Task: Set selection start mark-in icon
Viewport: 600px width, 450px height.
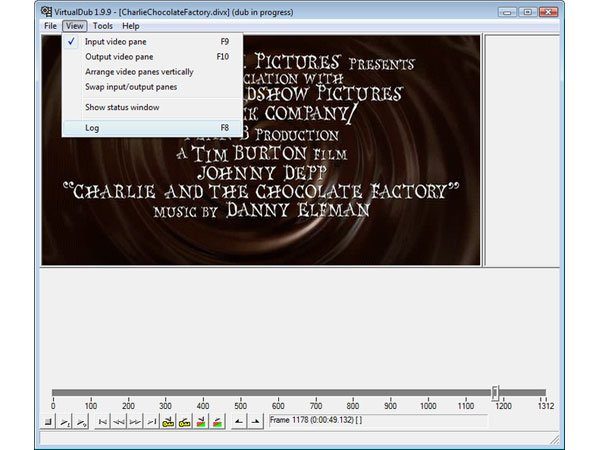Action: click(239, 421)
